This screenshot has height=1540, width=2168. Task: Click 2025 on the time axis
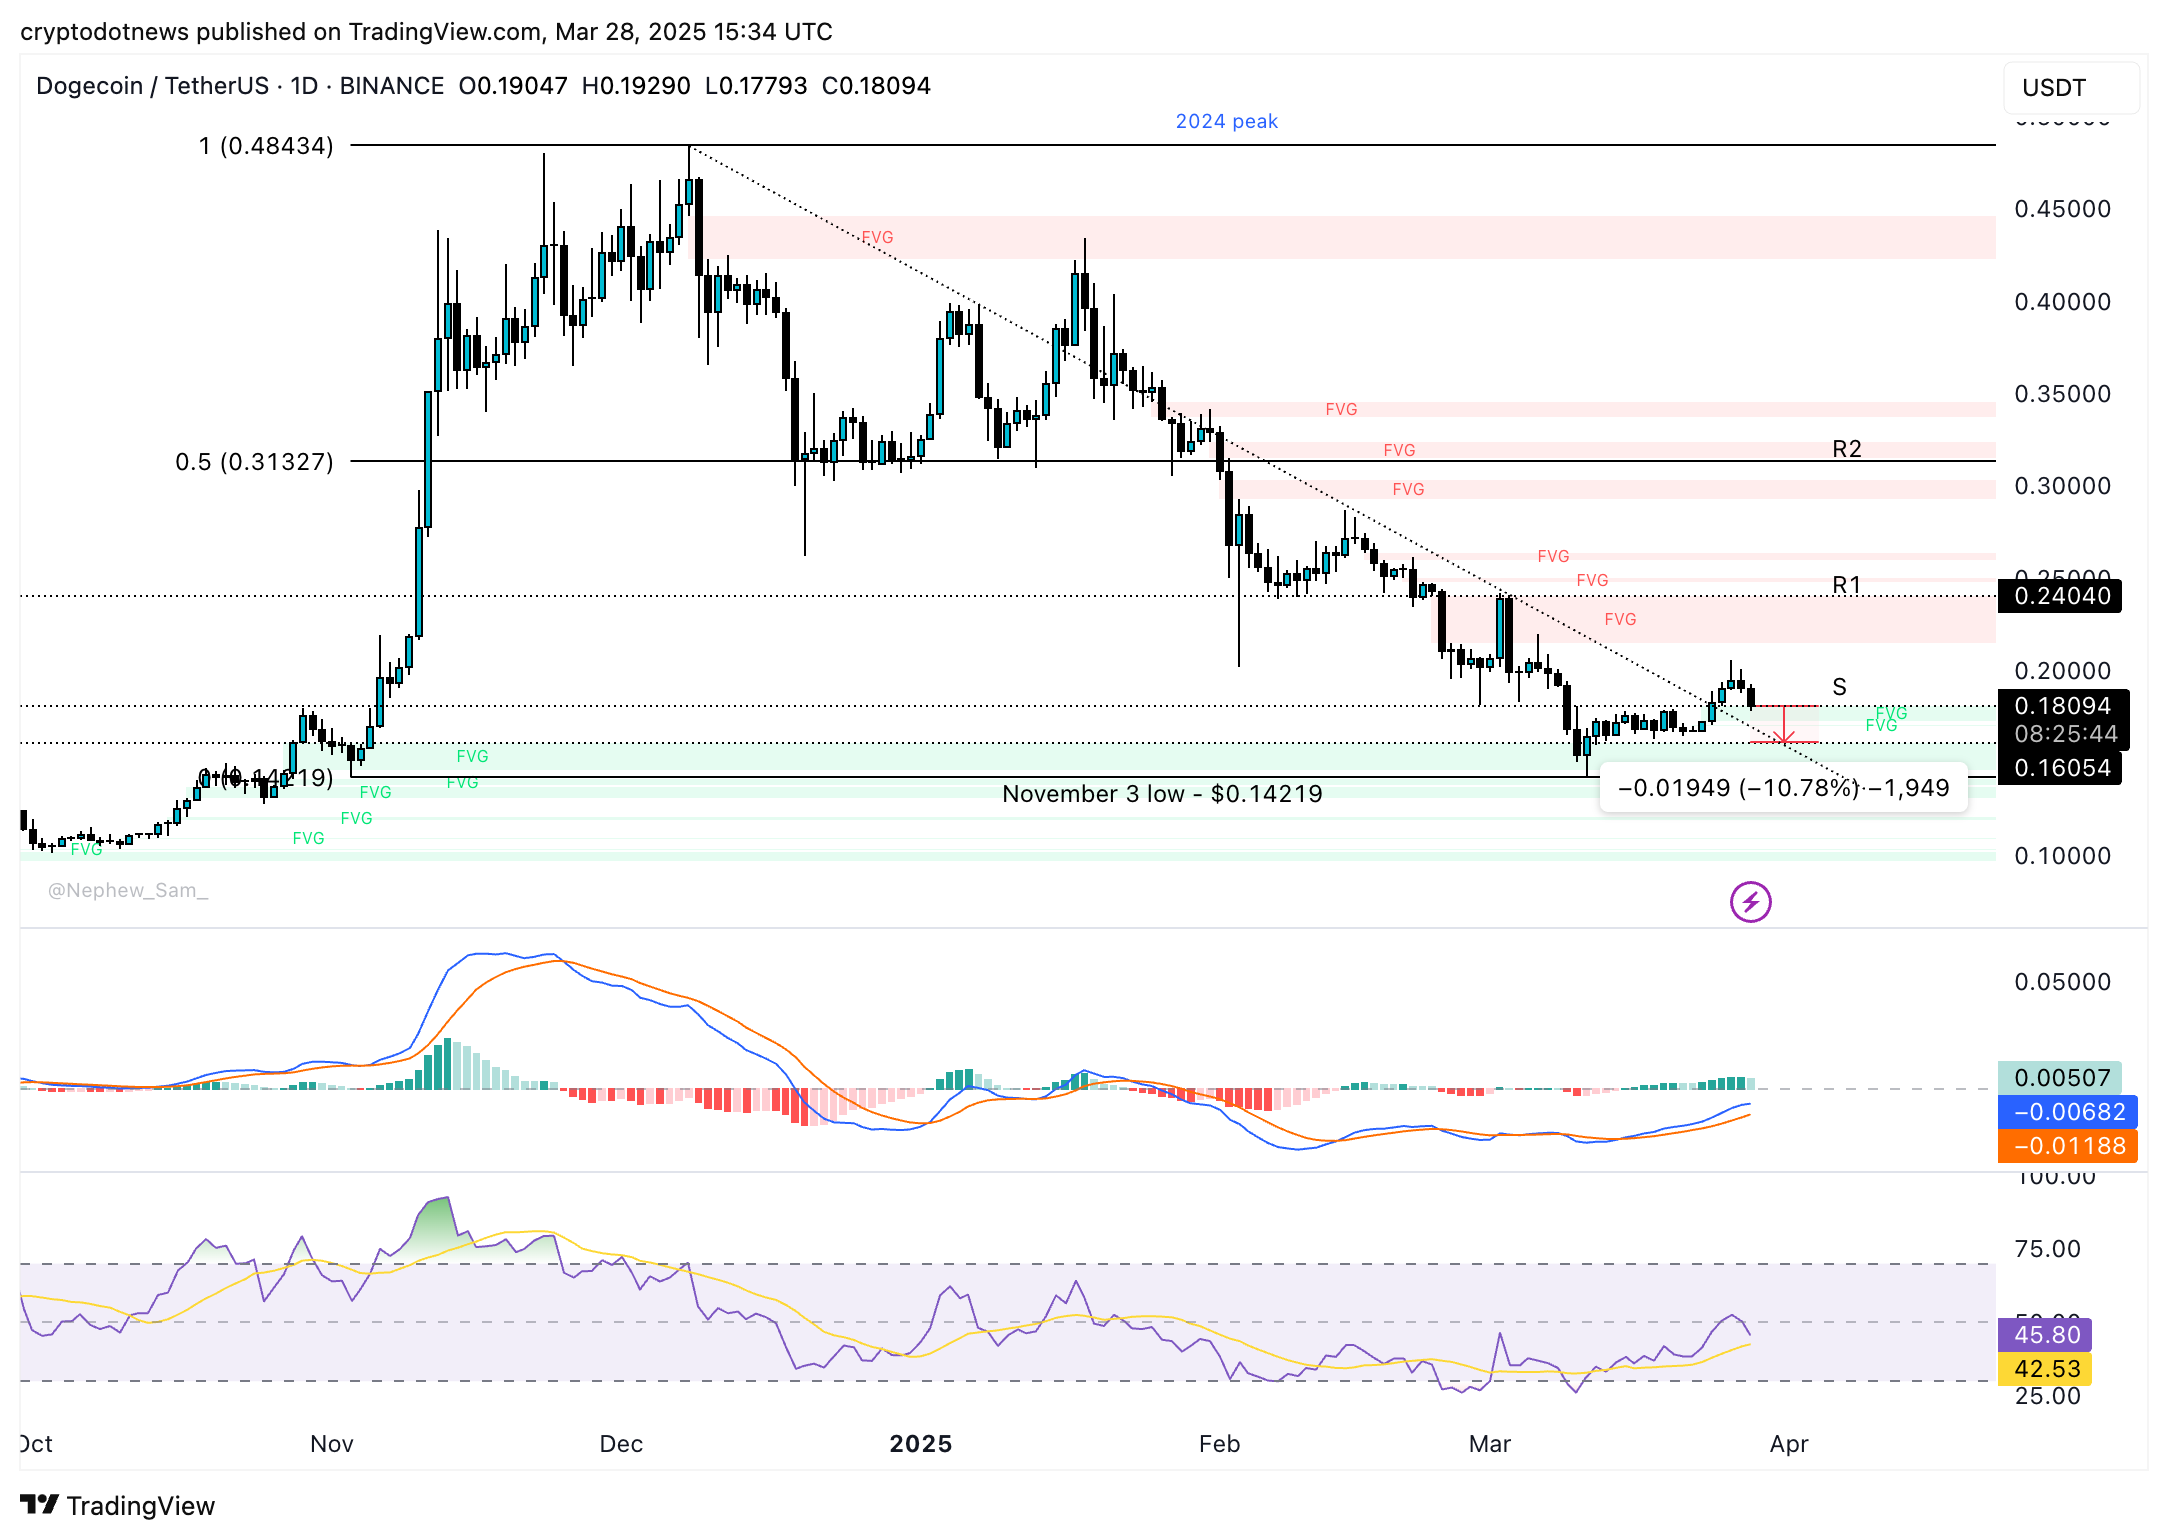(922, 1444)
